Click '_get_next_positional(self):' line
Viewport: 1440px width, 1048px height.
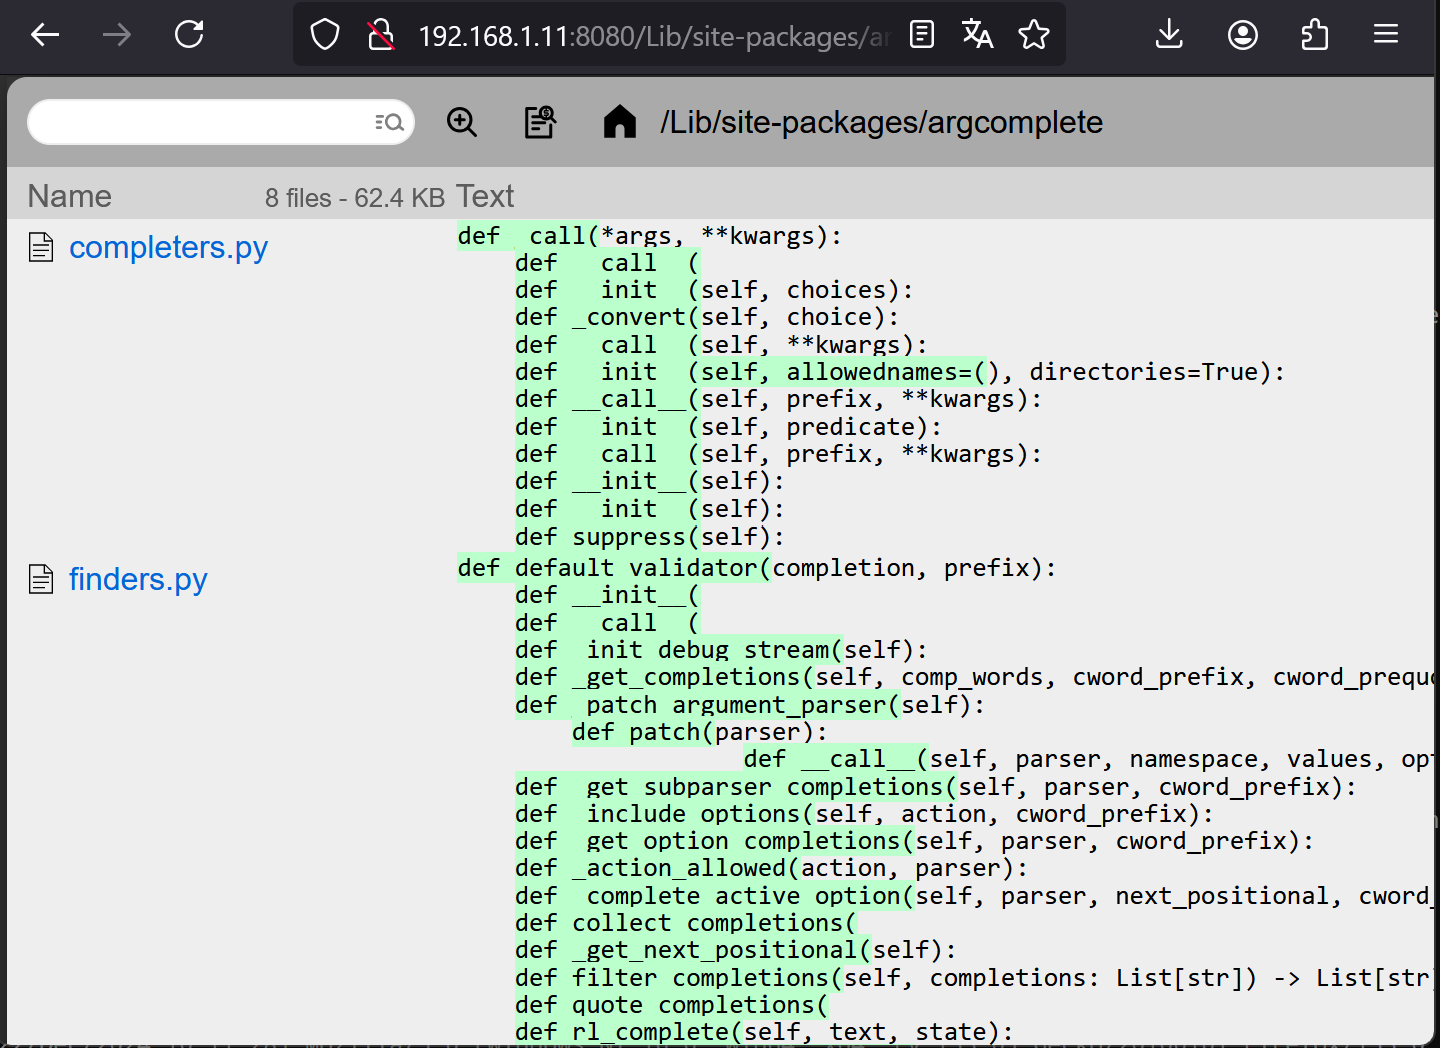click(x=736, y=950)
